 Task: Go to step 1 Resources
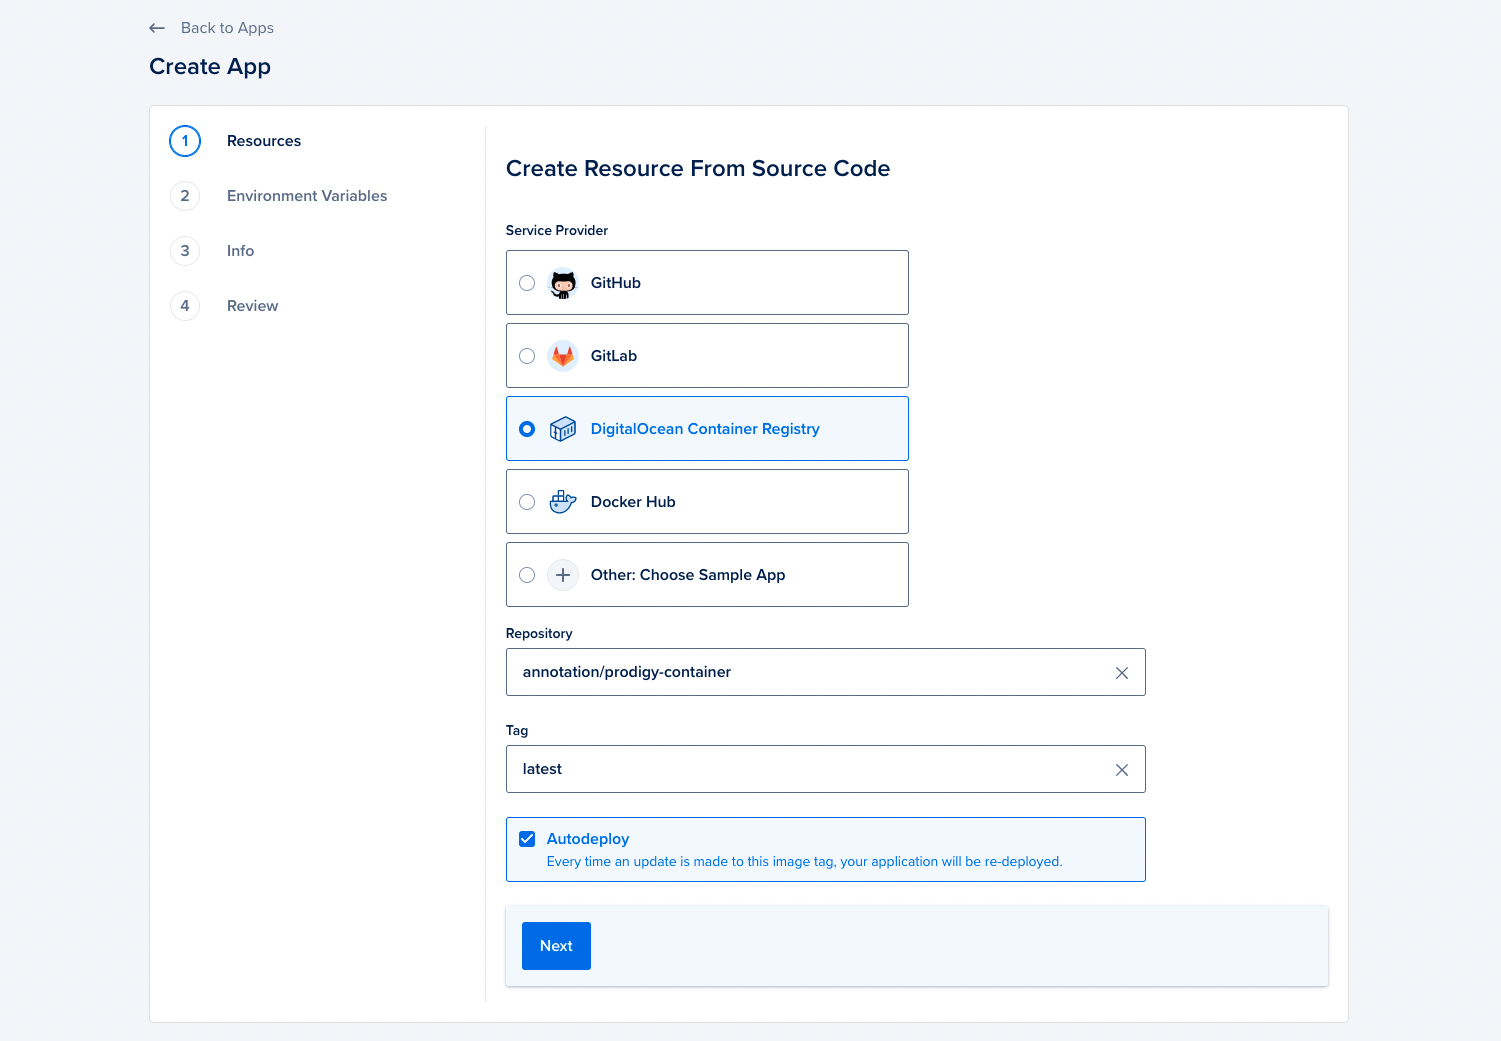pyautogui.click(x=264, y=141)
